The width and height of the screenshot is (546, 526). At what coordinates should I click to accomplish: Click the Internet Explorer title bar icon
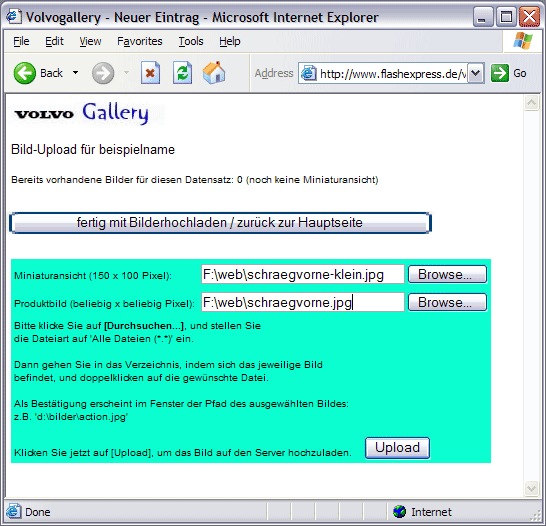(x=14, y=16)
